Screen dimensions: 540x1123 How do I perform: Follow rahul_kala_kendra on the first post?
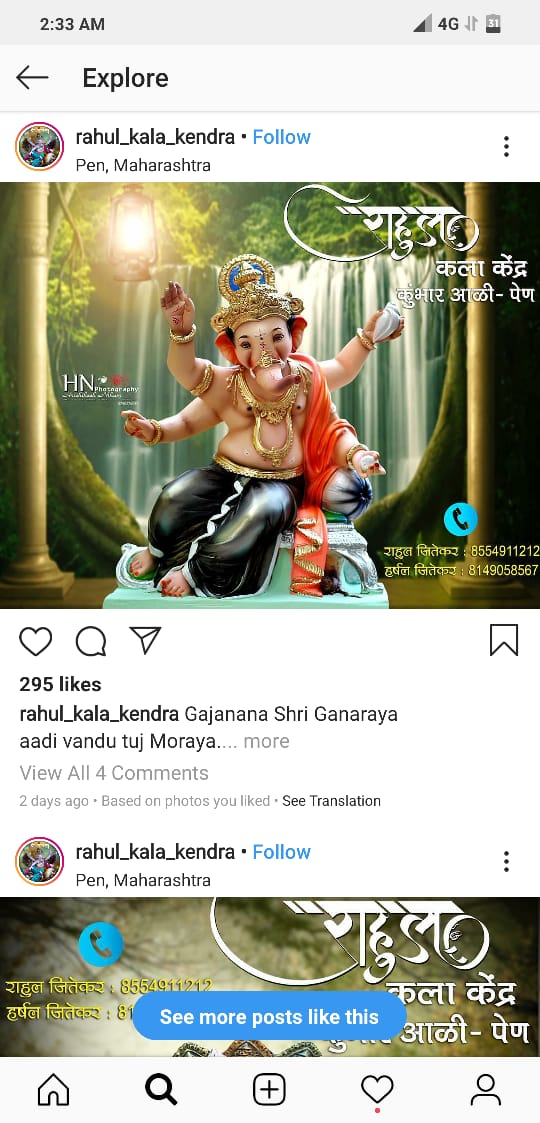click(281, 137)
